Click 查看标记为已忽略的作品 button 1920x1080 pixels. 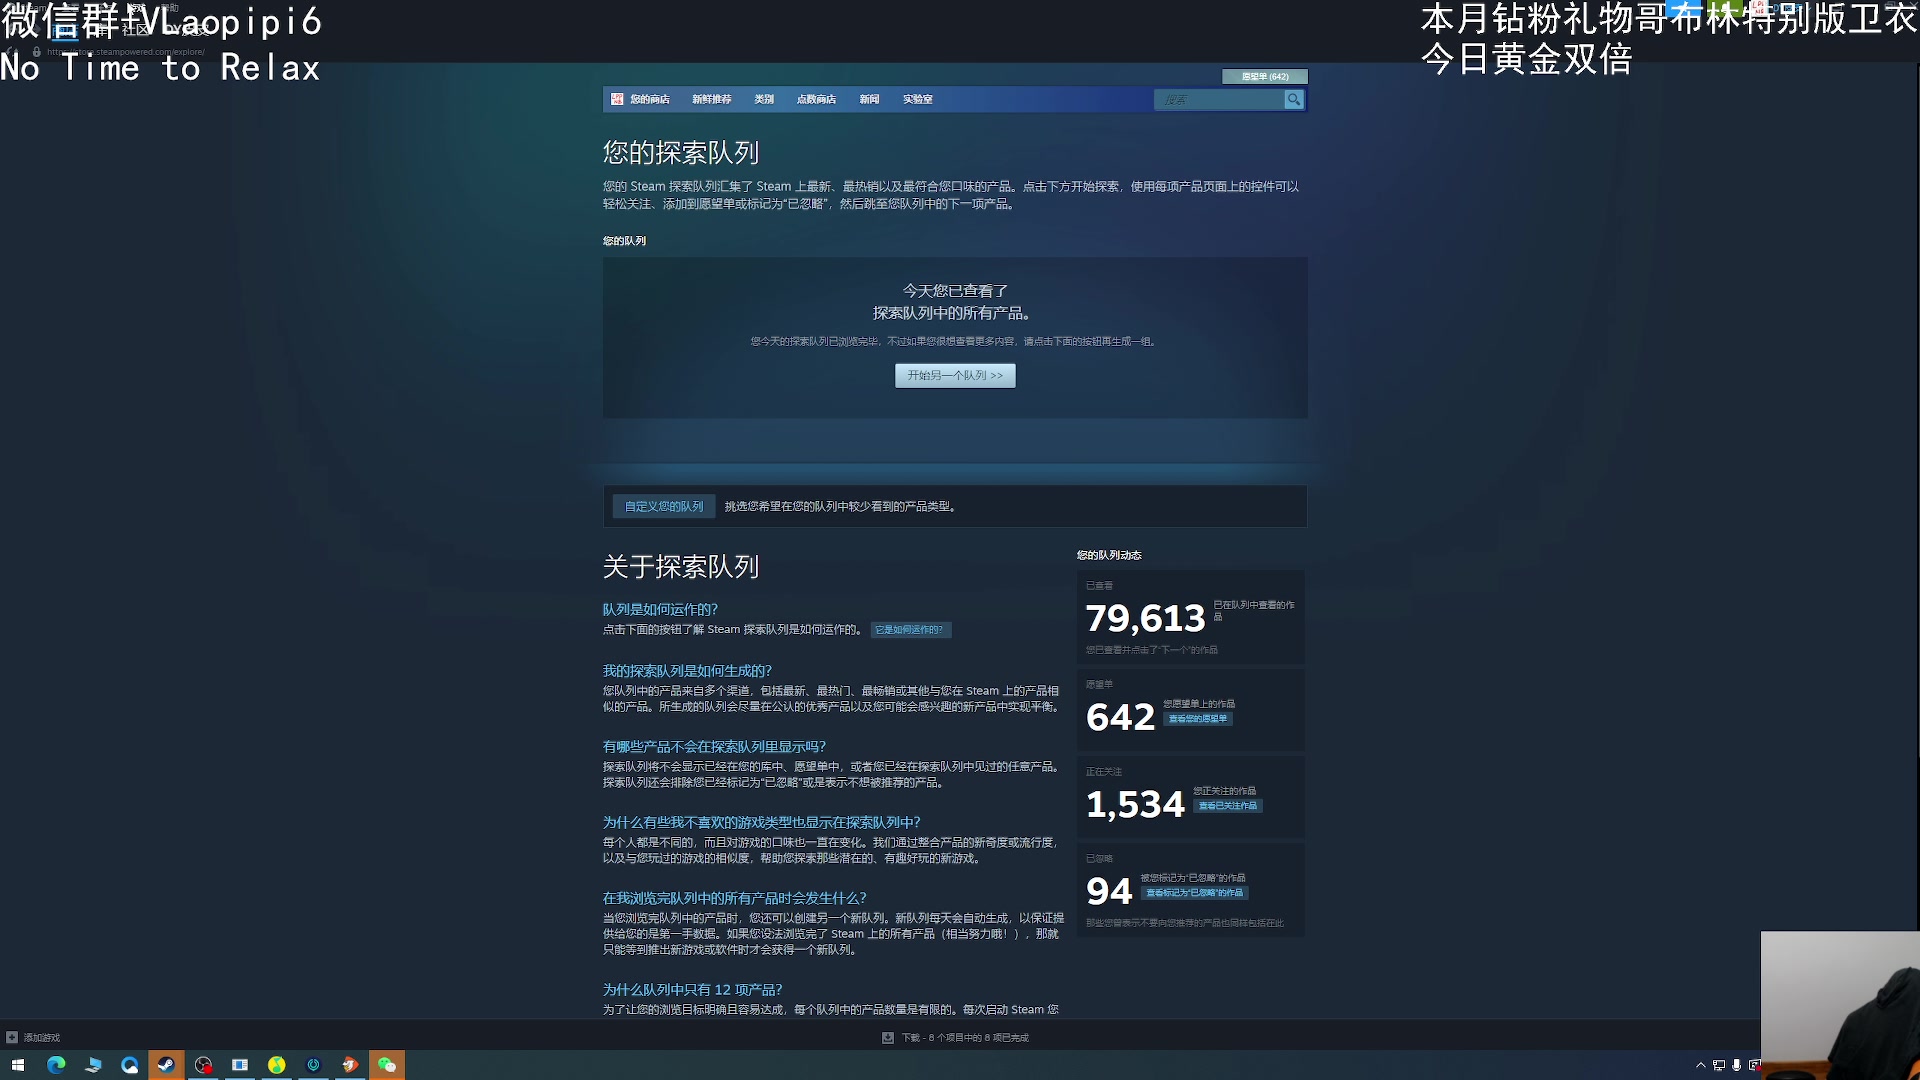point(1195,893)
